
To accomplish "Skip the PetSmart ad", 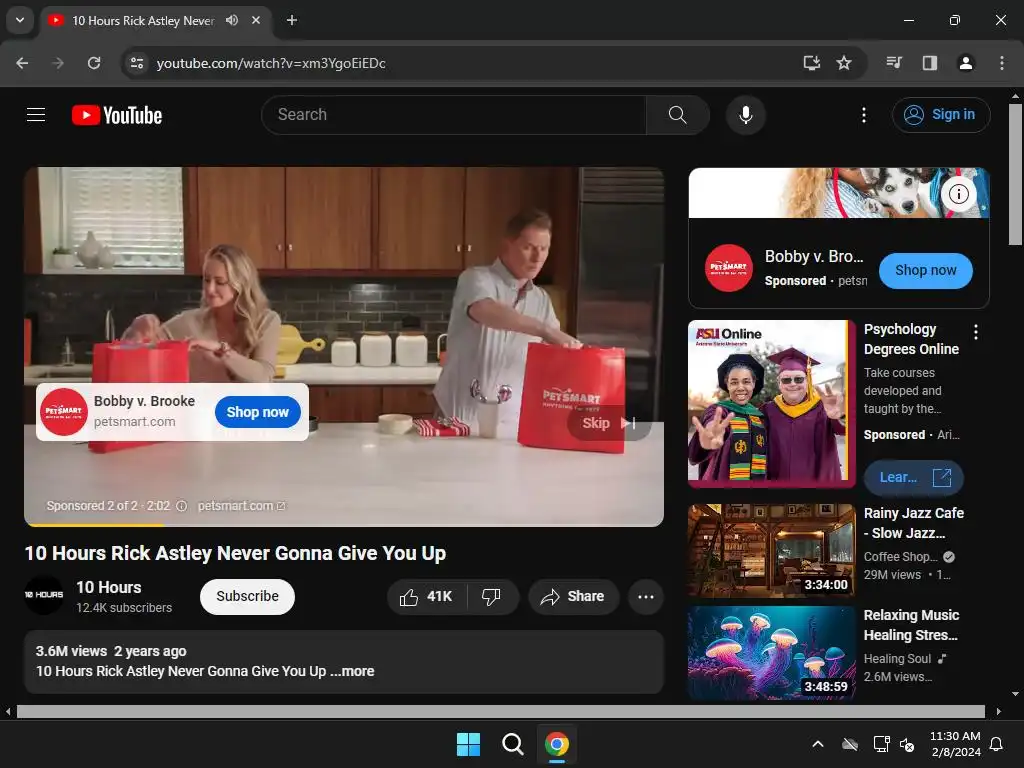I will 608,423.
